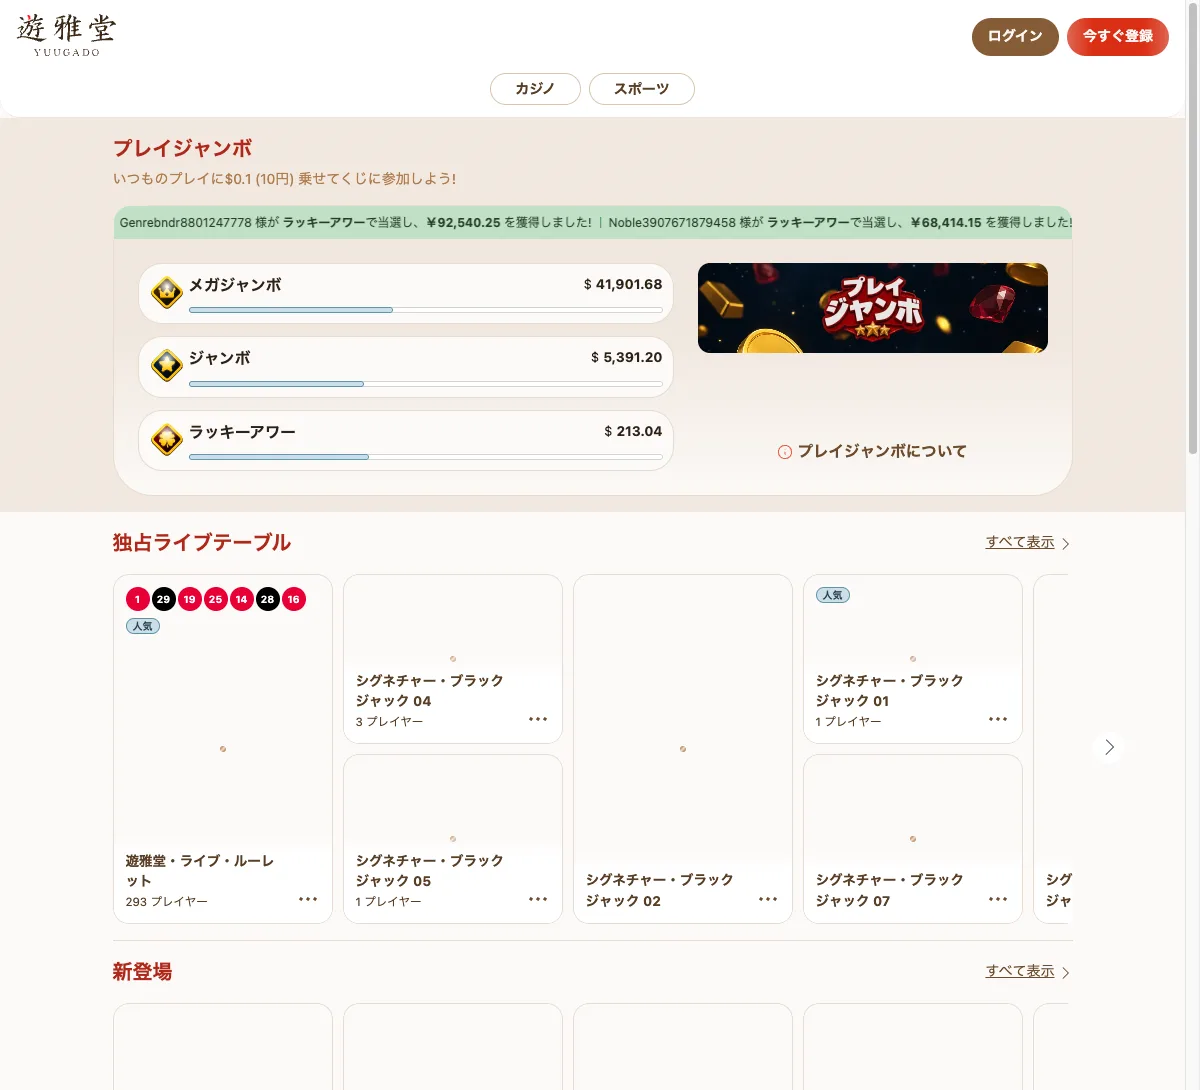
Task: Click the メガジャンボ jackpot icon
Action: pos(166,293)
